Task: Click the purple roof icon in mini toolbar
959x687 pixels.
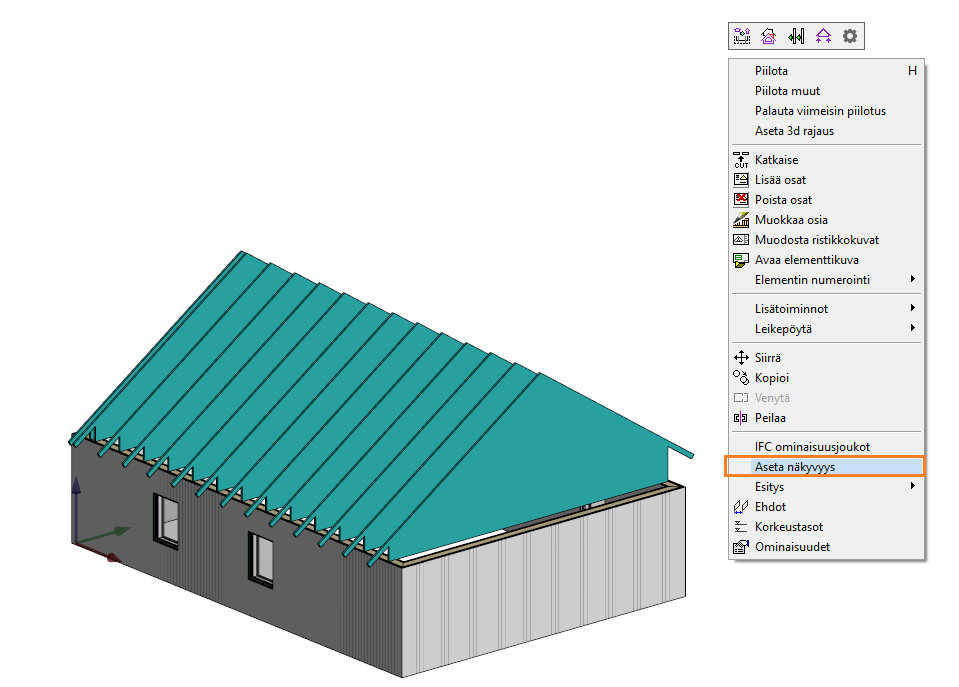Action: tap(823, 37)
